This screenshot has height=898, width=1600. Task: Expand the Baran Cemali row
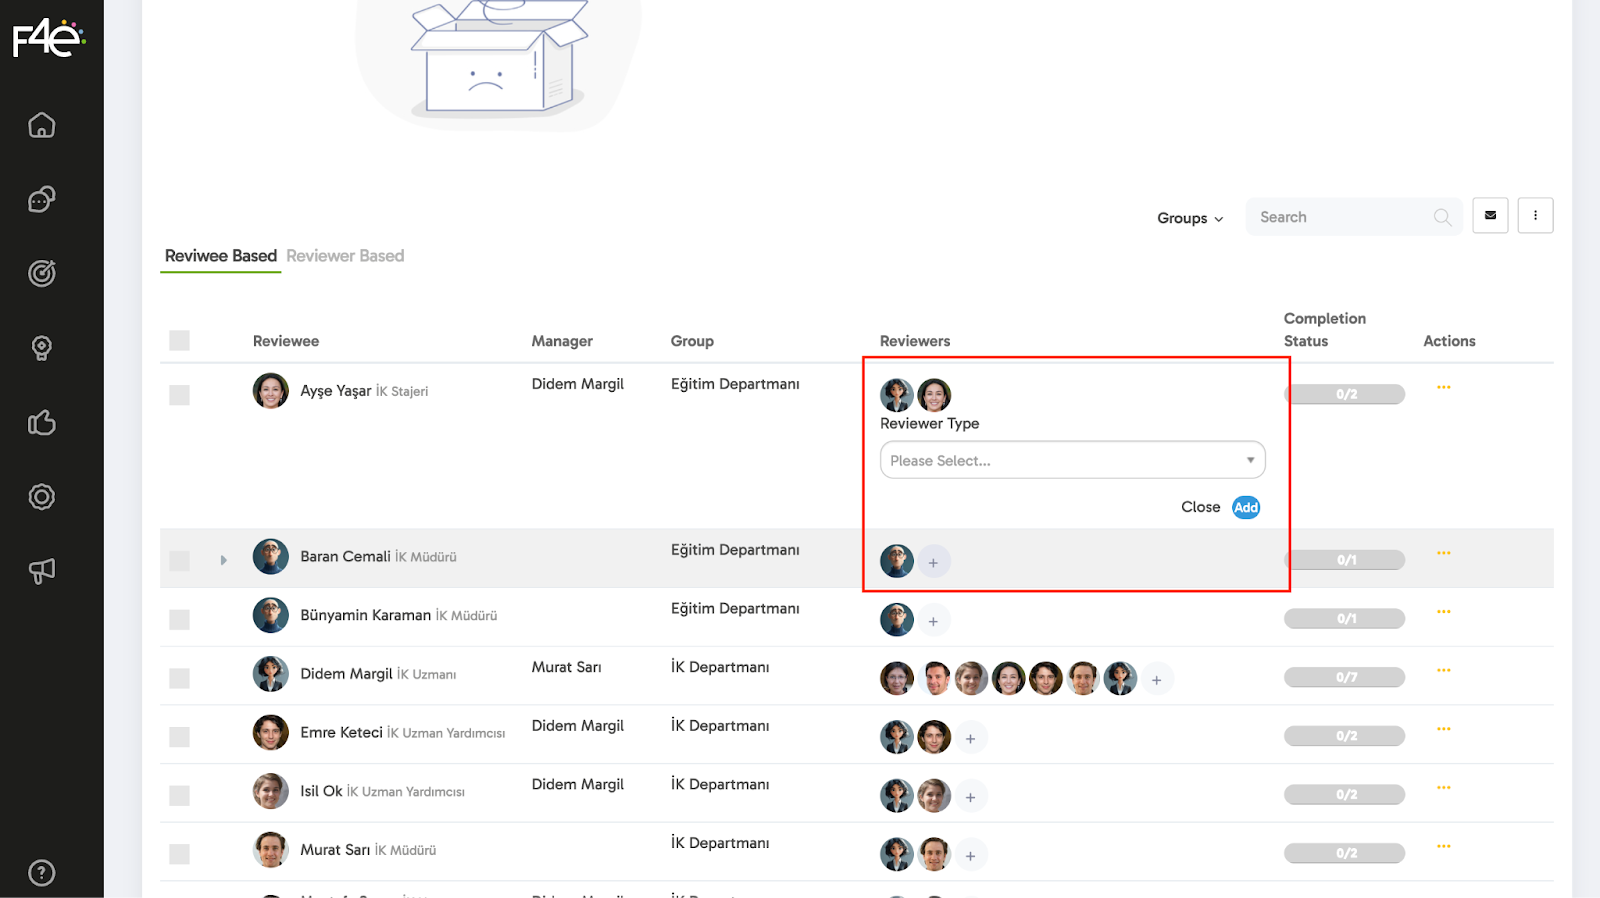tap(224, 560)
